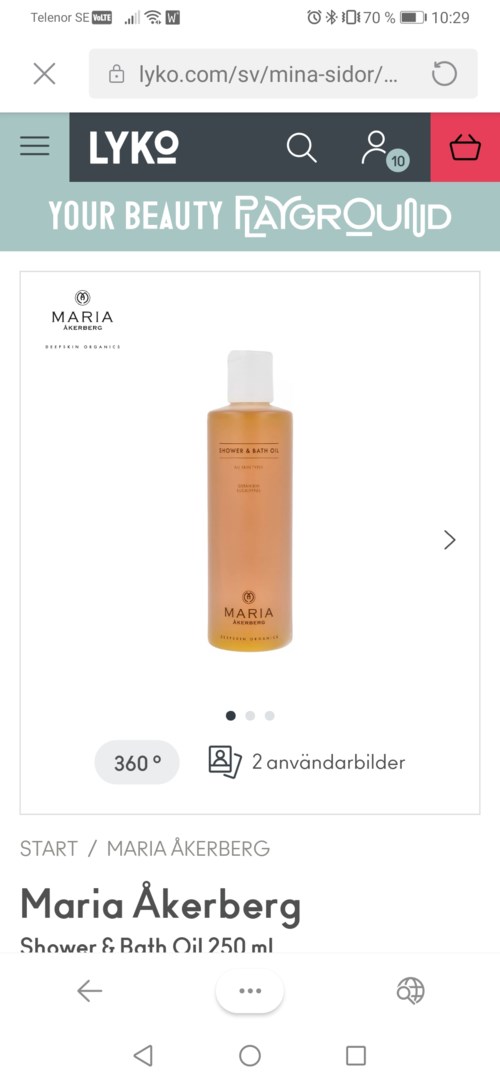
Task: Go to START breadcrumb
Action: (48, 849)
